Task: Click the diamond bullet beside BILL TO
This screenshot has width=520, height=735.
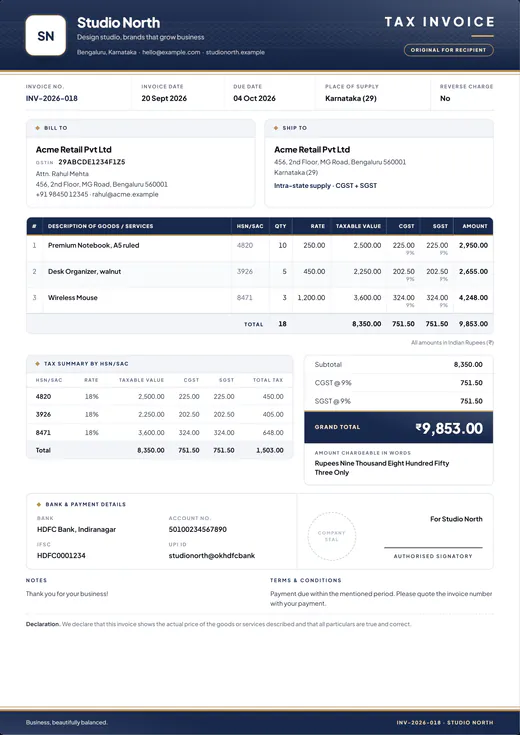Action: tap(38, 128)
